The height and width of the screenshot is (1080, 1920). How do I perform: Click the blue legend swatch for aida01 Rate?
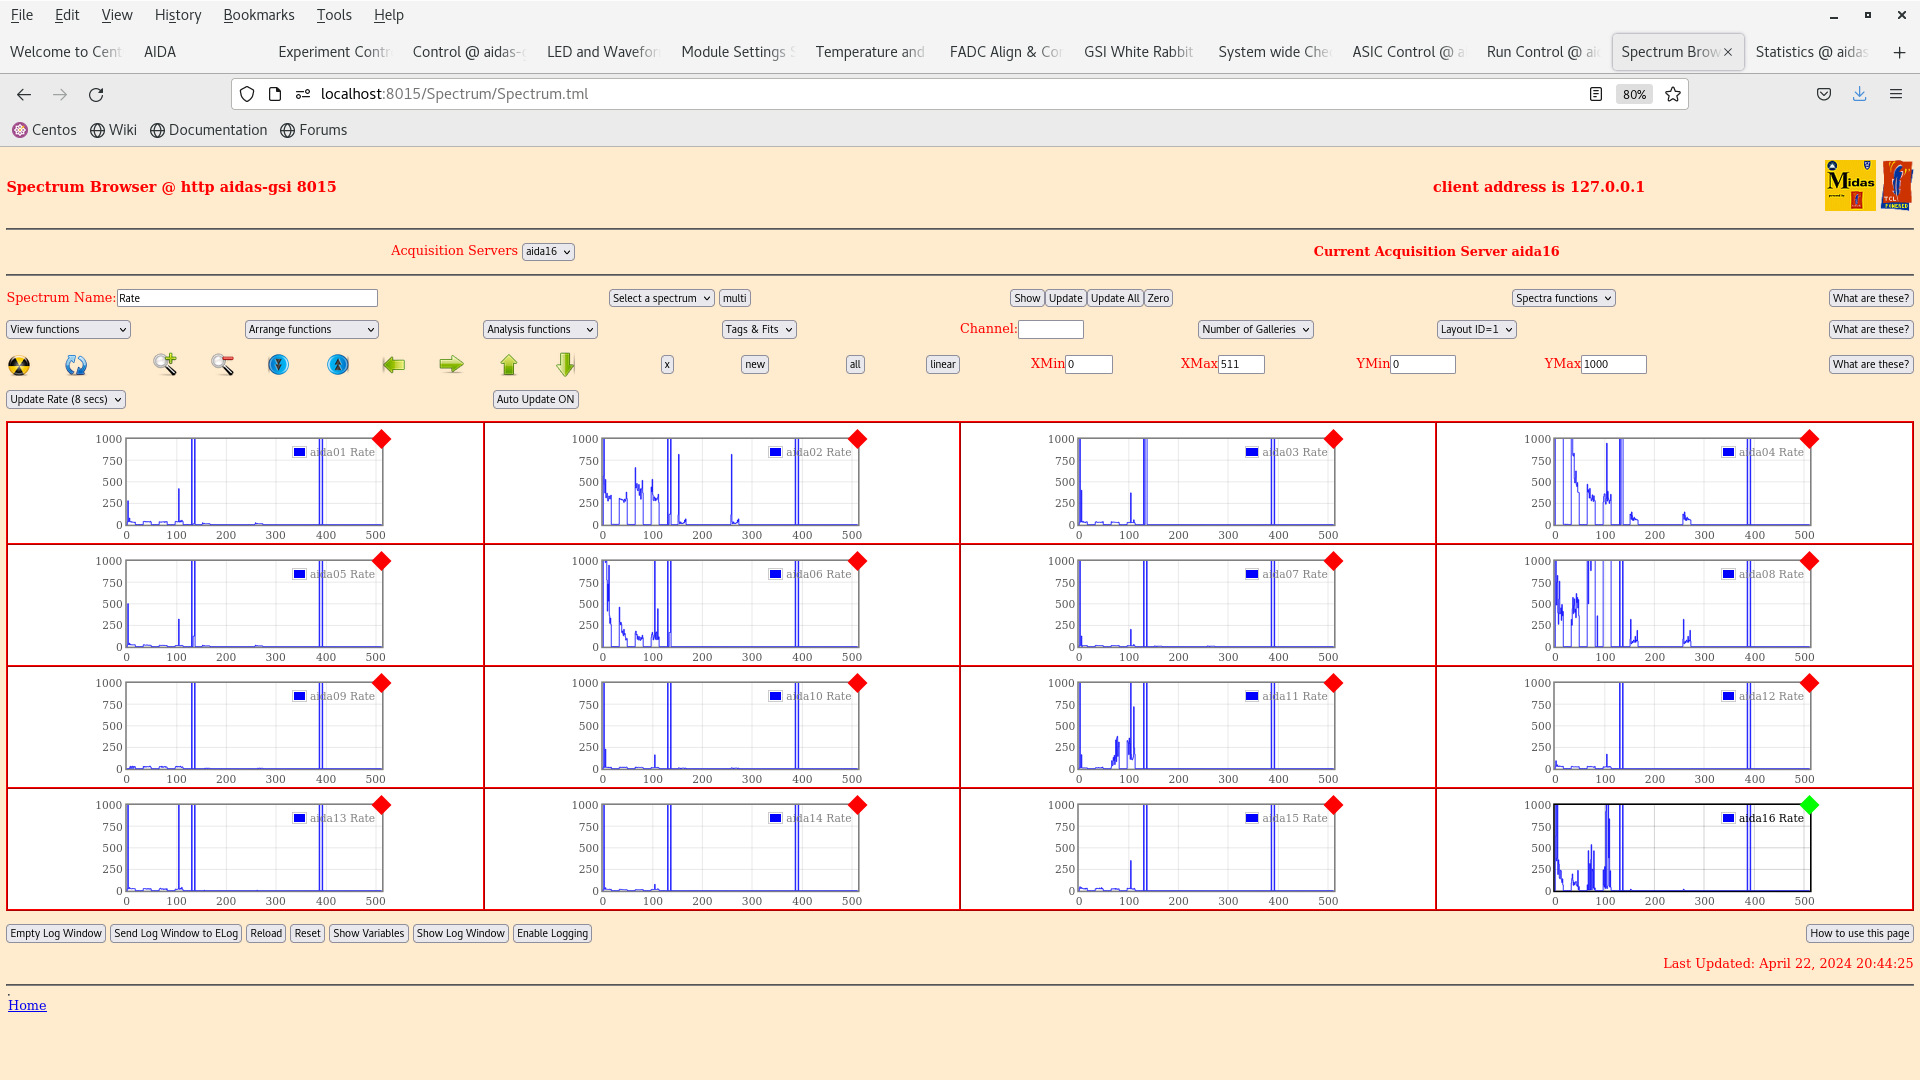(299, 452)
